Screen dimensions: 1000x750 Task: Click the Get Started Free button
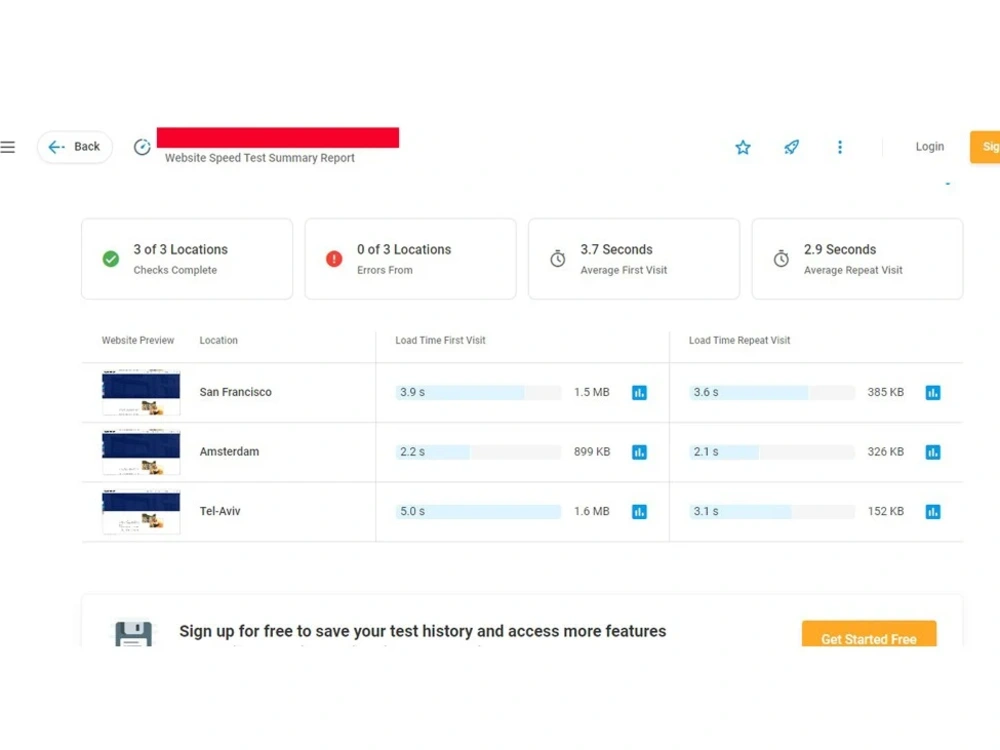click(x=869, y=635)
